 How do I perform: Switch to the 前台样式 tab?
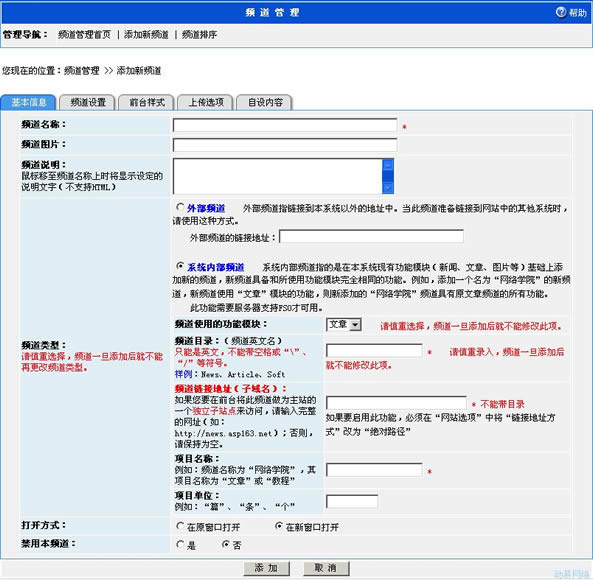[x=147, y=102]
